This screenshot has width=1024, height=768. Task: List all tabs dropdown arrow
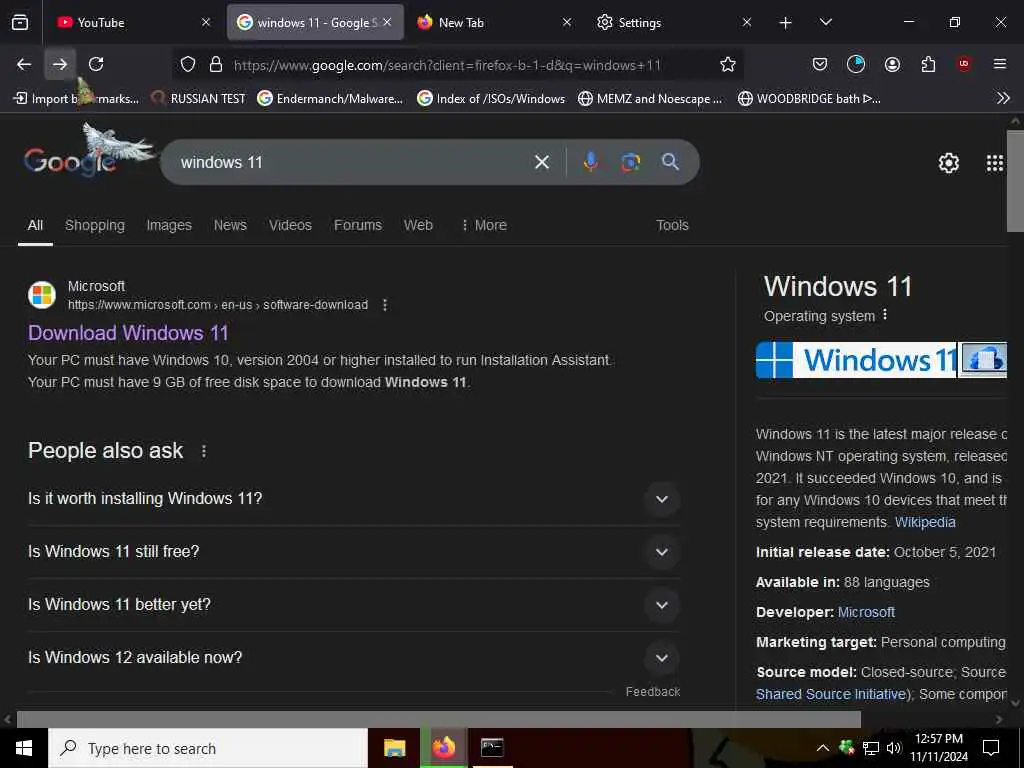pyautogui.click(x=825, y=23)
